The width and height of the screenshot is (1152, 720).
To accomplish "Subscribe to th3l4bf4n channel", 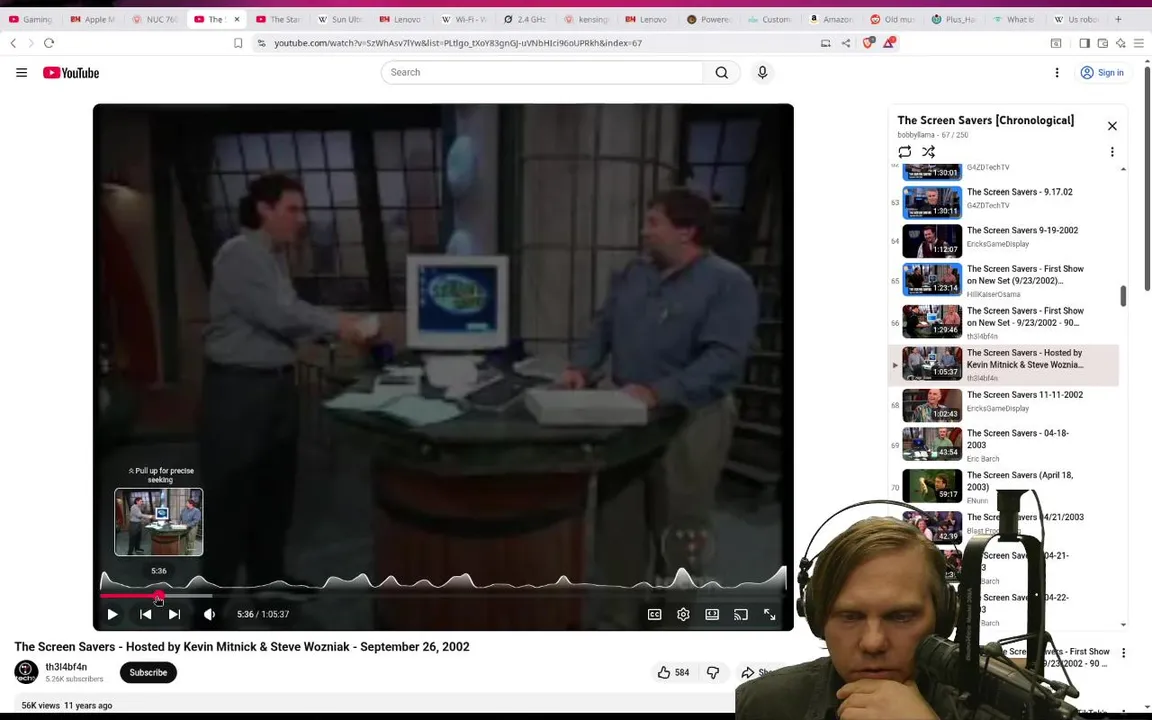I will [x=148, y=672].
